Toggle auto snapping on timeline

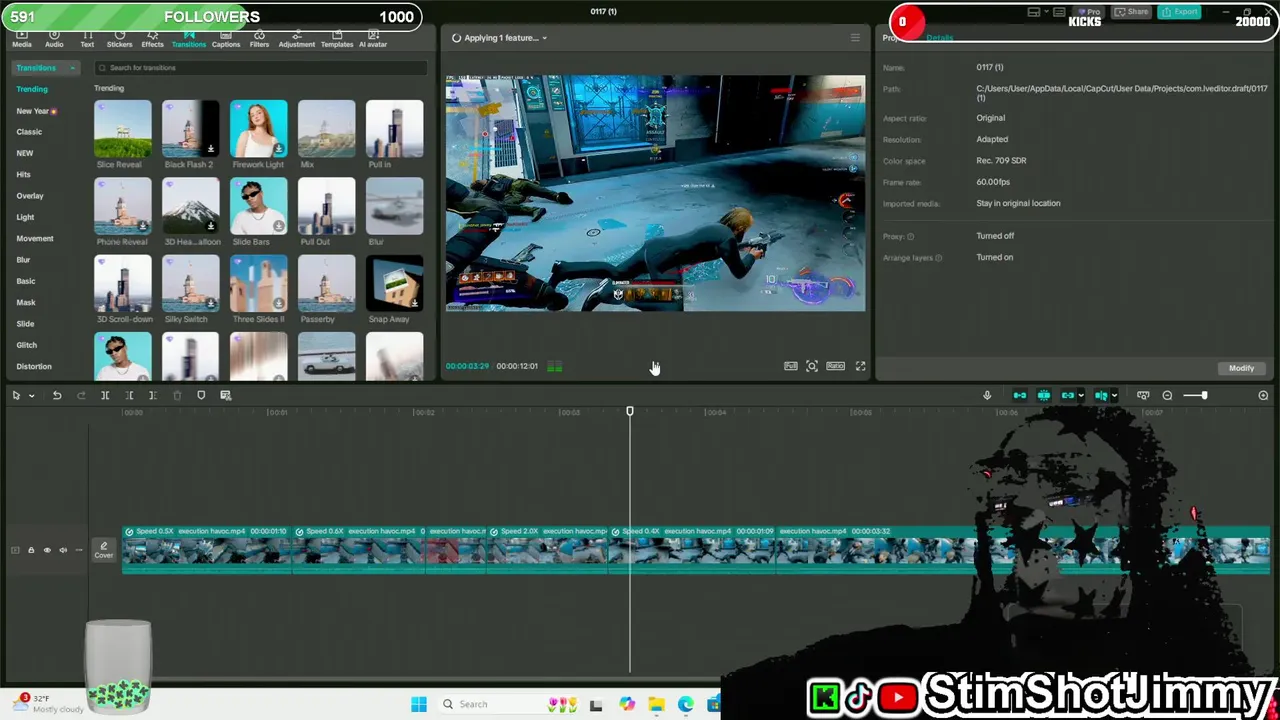point(1043,396)
